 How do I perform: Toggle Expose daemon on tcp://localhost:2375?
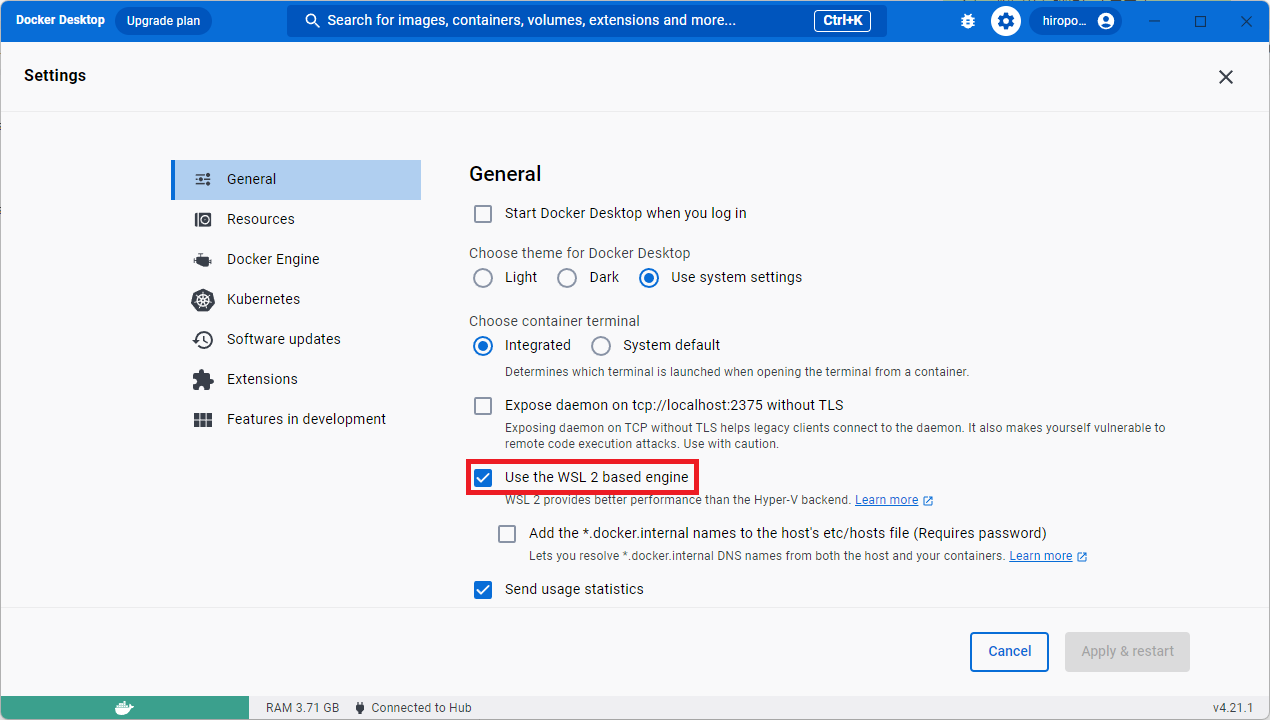[x=483, y=405]
